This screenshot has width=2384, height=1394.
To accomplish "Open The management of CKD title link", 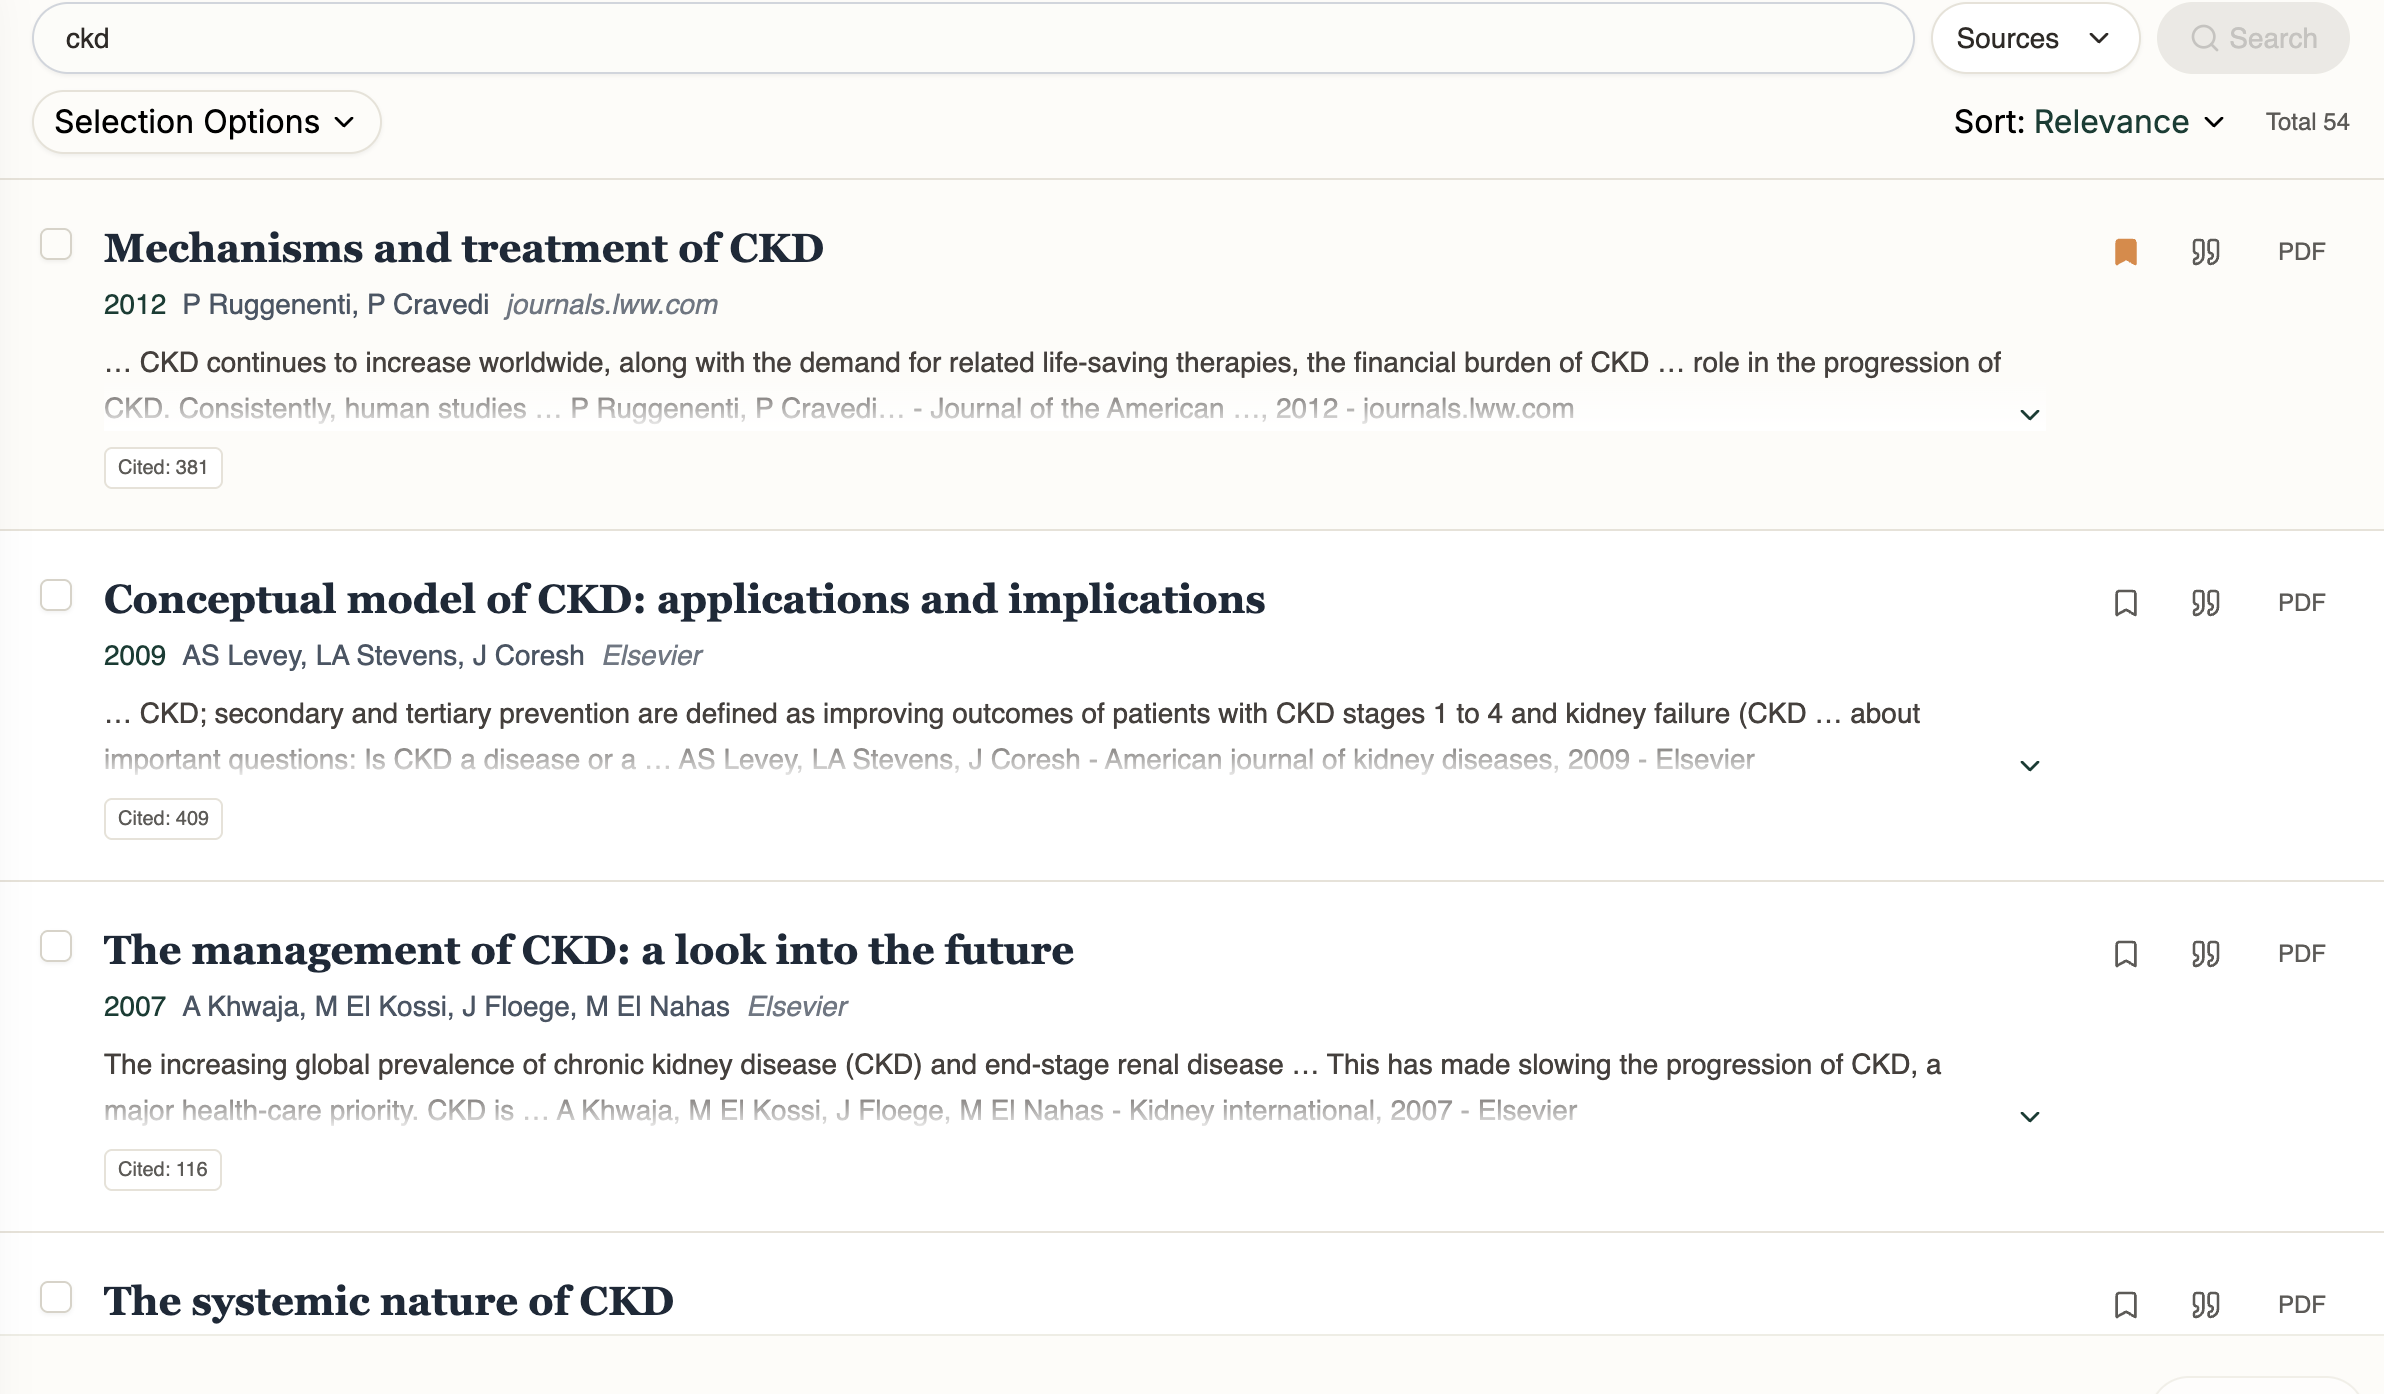I will (x=588, y=950).
